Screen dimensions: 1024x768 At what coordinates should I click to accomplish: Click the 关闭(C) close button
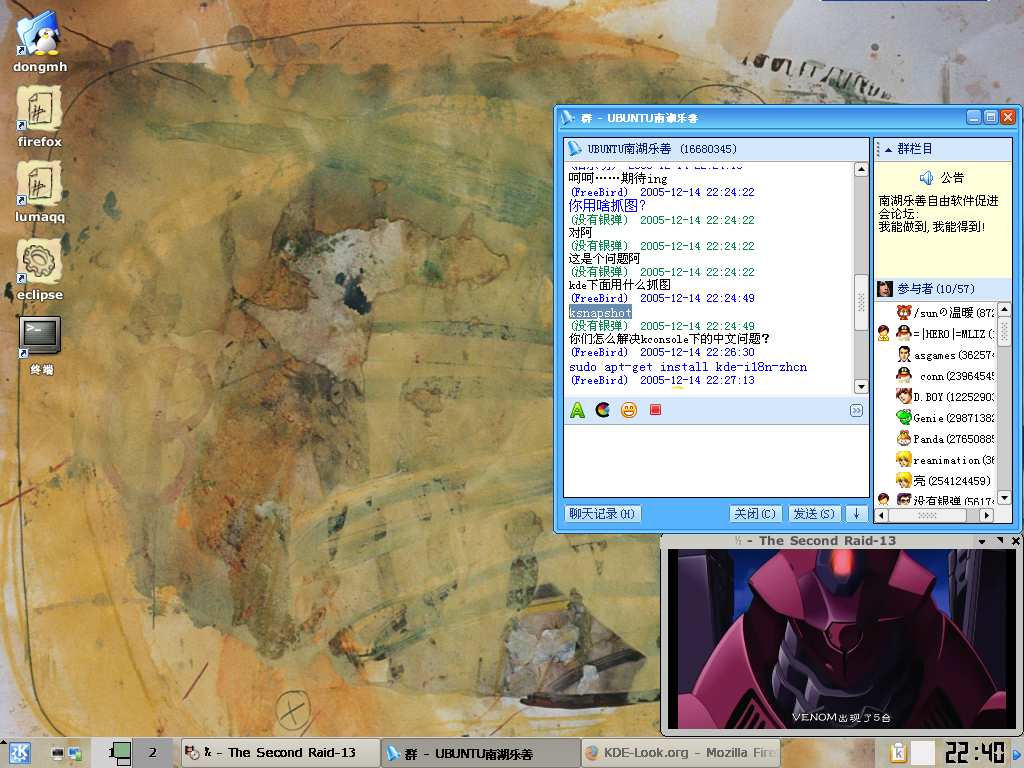[x=755, y=514]
